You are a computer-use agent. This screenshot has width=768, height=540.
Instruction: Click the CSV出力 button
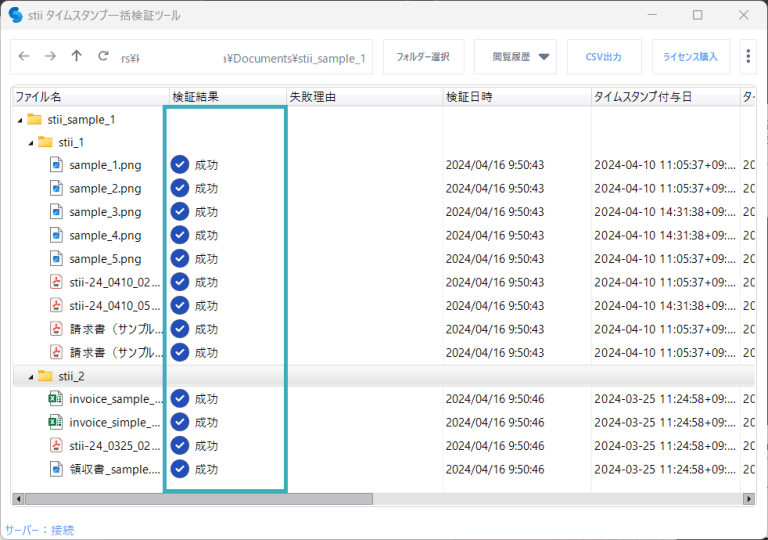coord(604,57)
